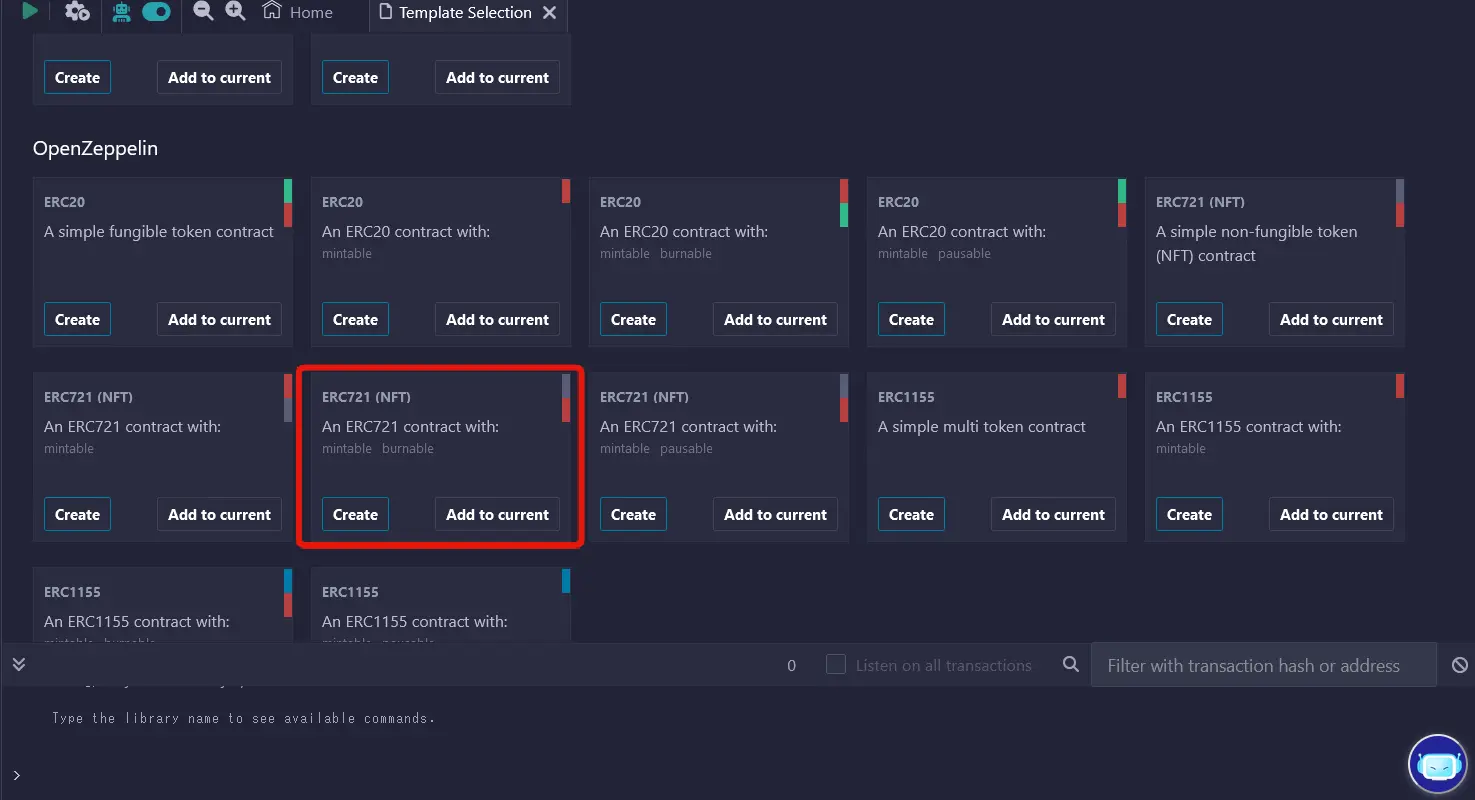1475x800 pixels.
Task: Create the simple fungible token ERC20 contract
Action: (77, 320)
